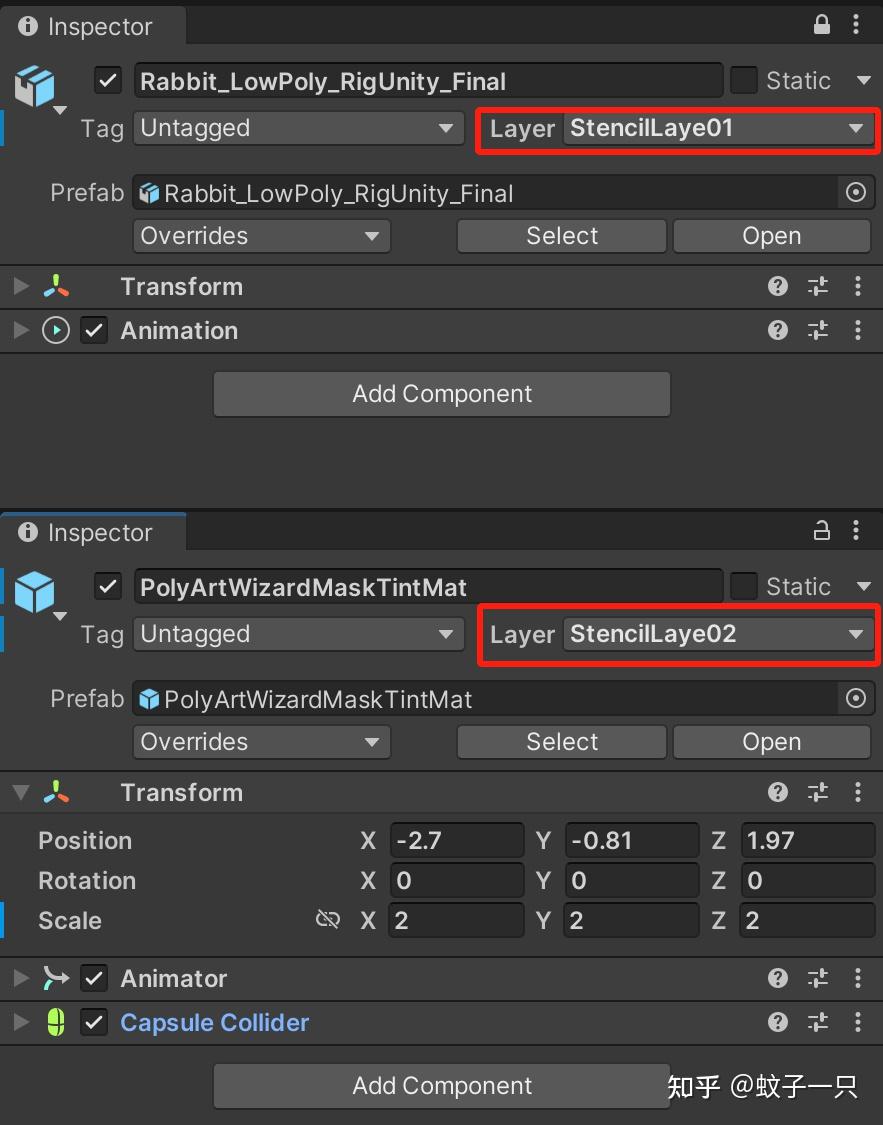Click the Position X field showing -2.7
Screen dimensions: 883x1125
pos(457,840)
